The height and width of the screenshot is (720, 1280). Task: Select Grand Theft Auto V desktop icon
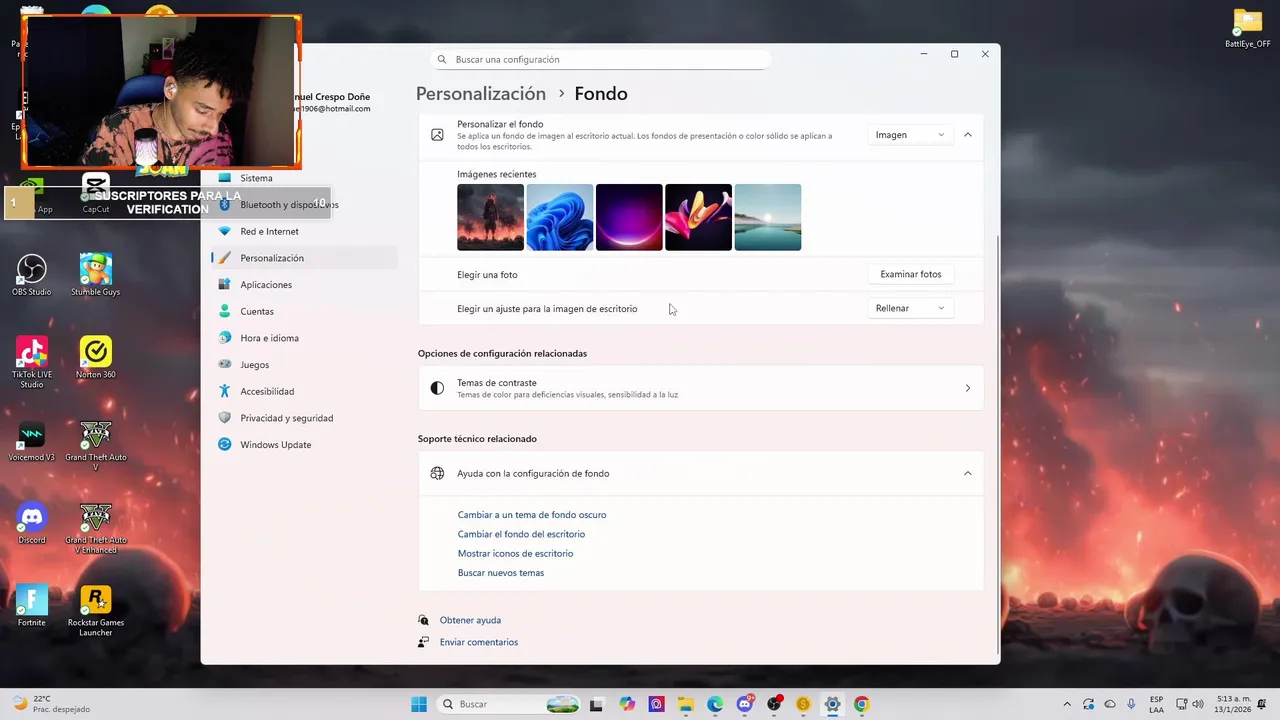coord(96,445)
